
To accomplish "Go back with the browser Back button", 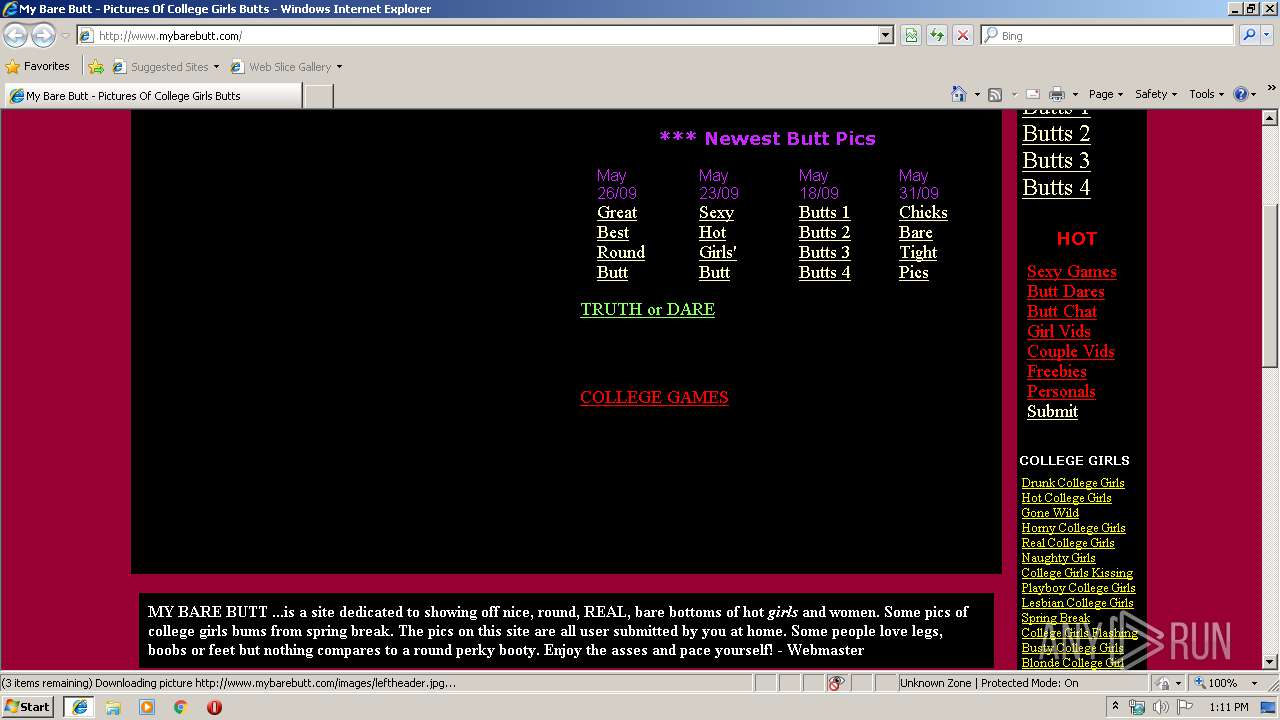I will click(16, 35).
